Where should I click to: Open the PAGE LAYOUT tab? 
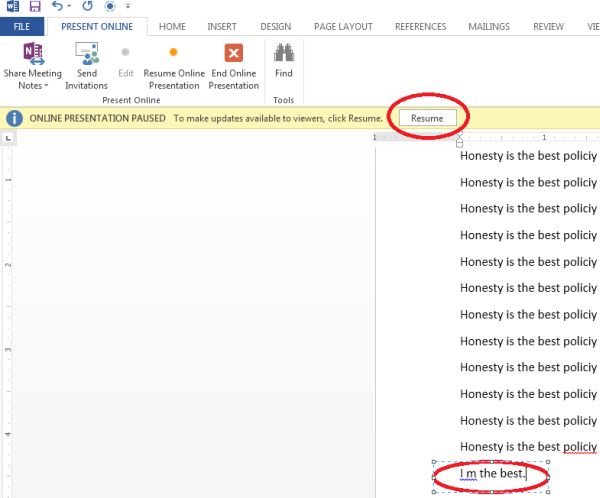coord(343,26)
